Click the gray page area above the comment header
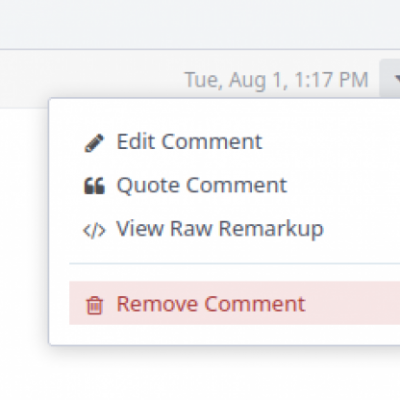The image size is (400, 400). 200,24
